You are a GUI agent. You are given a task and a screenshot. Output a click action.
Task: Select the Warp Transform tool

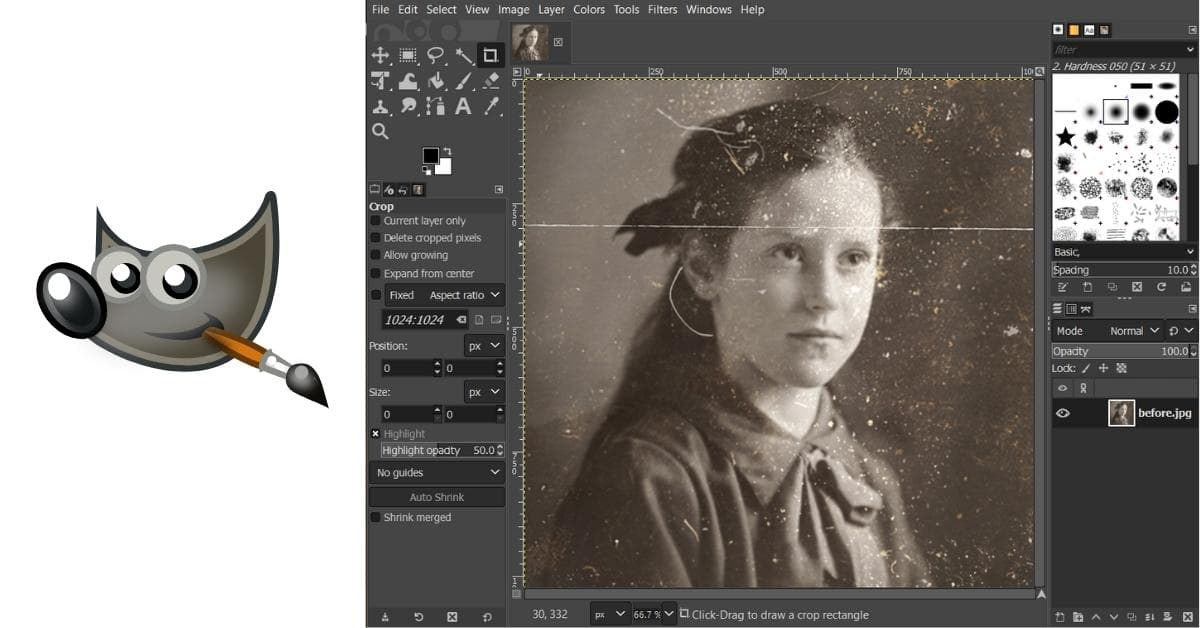[x=408, y=81]
